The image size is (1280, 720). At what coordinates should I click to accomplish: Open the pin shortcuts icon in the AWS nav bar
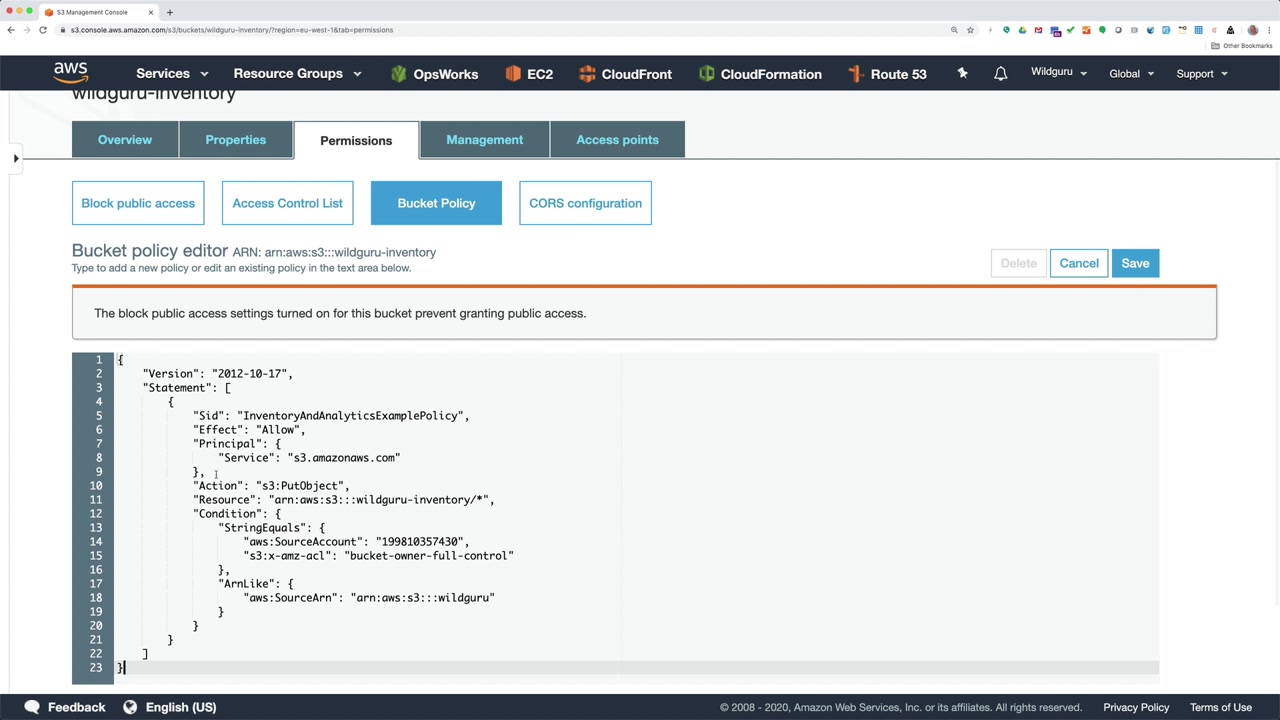(x=962, y=73)
